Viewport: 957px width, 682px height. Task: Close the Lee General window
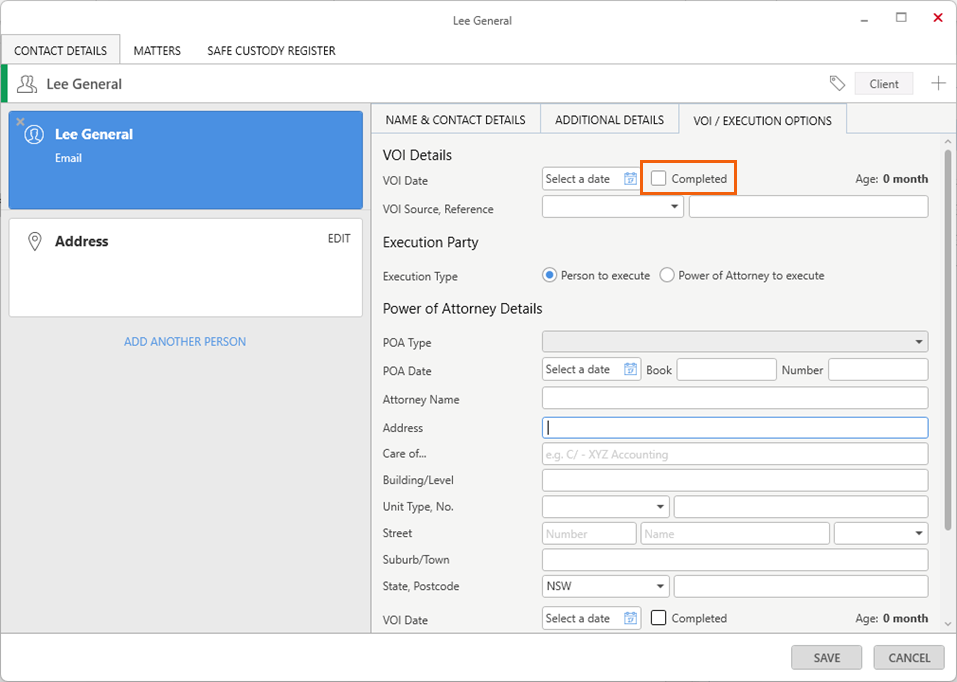(x=938, y=18)
